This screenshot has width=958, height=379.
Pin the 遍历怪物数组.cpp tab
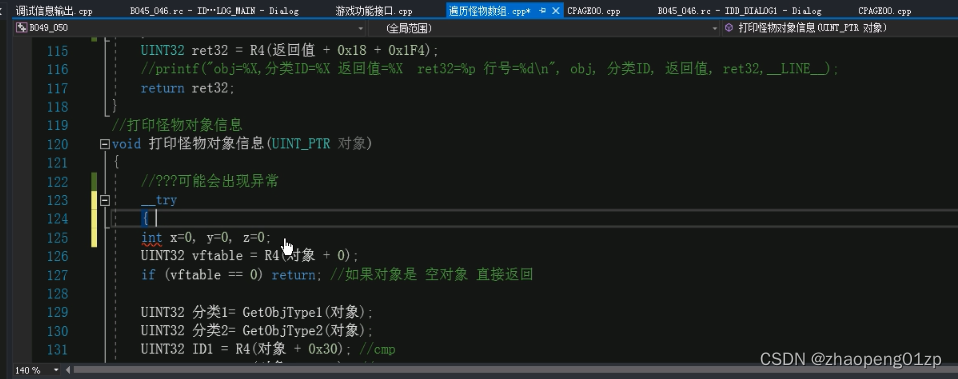[x=543, y=11]
